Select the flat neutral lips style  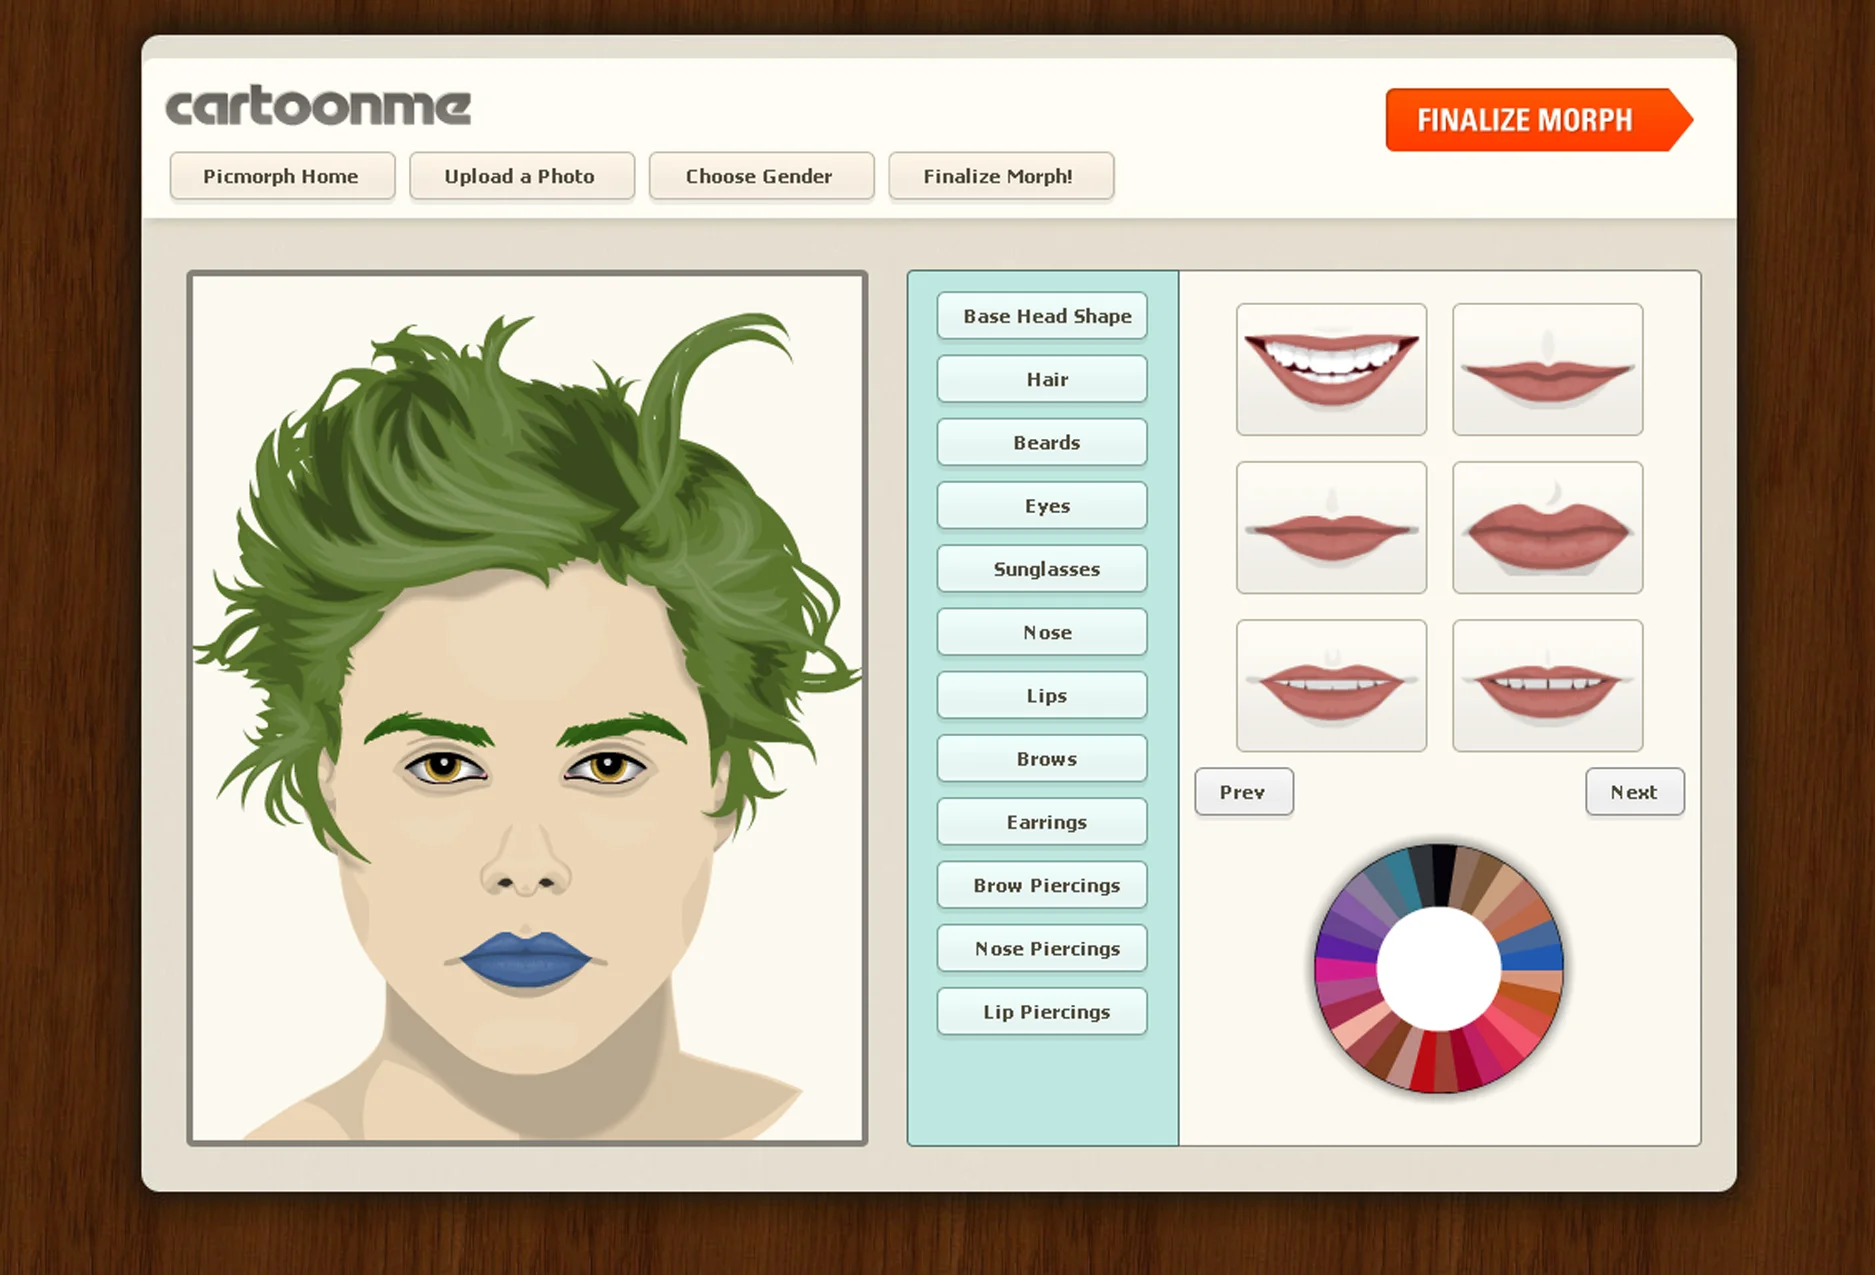pos(1331,527)
